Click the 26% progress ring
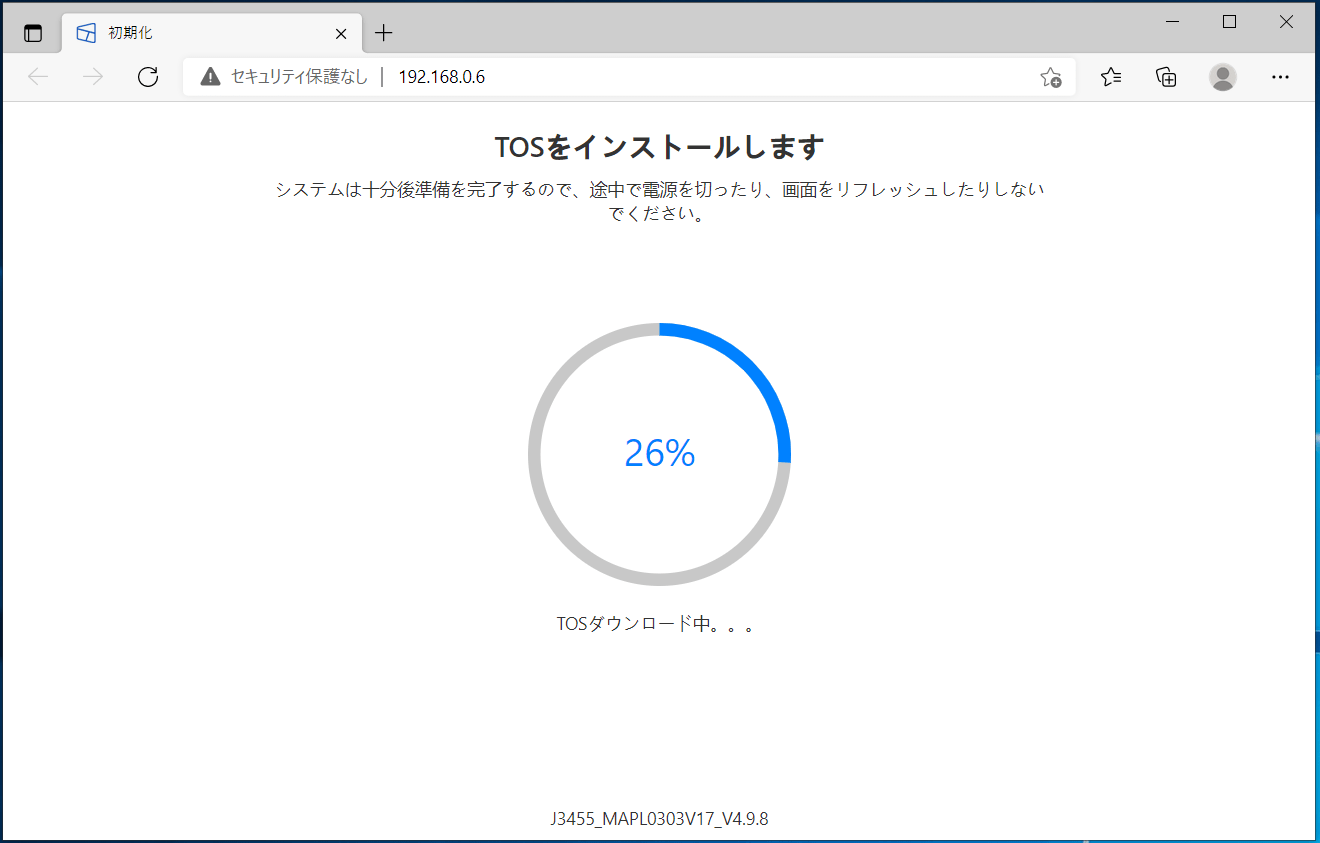The width and height of the screenshot is (1320, 843). coord(659,454)
